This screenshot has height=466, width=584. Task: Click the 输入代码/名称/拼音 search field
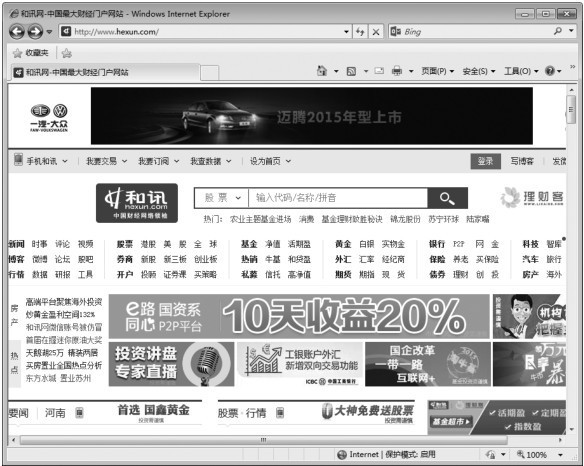pos(338,198)
